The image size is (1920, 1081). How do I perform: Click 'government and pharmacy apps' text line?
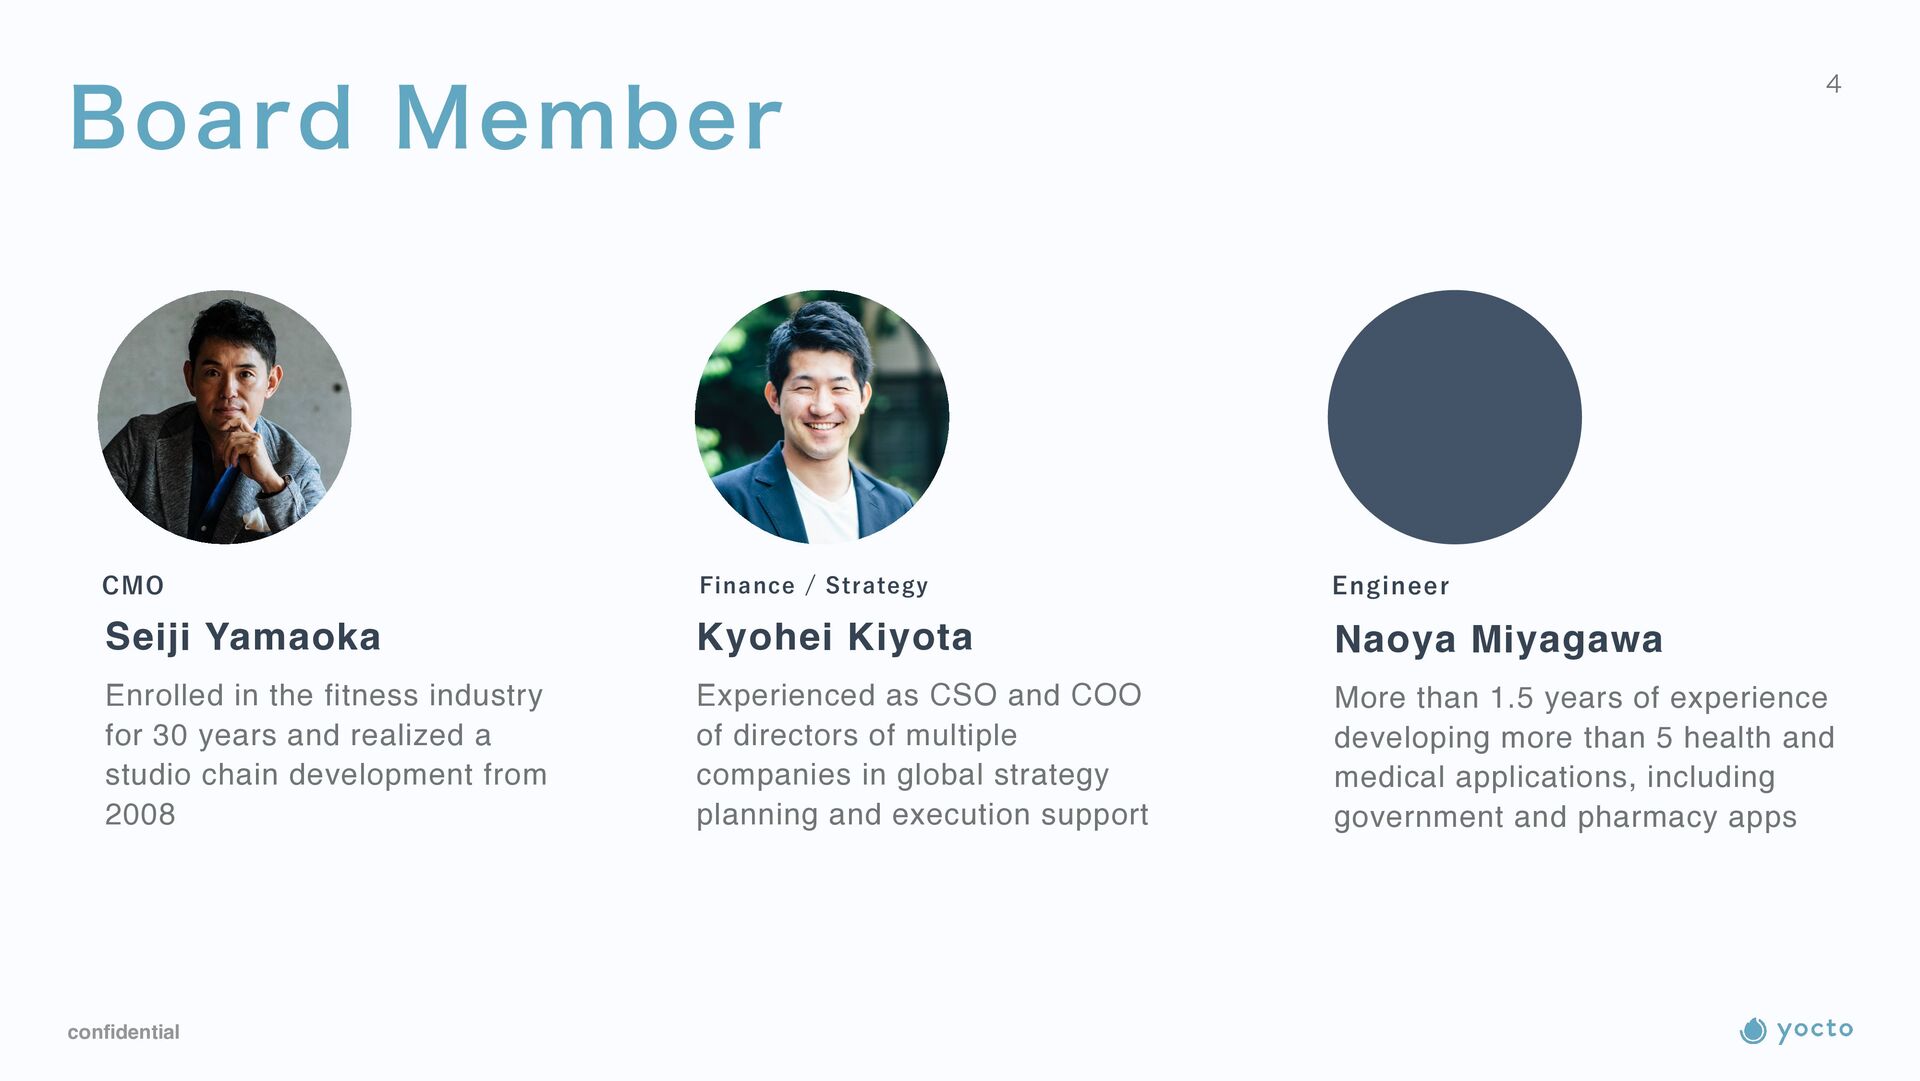coord(1565,817)
